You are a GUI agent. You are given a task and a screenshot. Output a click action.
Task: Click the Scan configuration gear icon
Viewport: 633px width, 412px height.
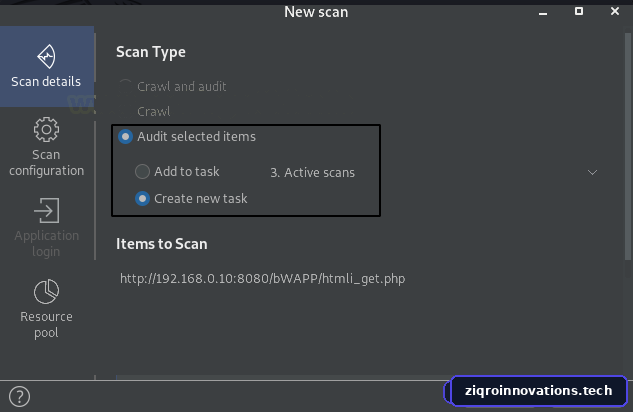tap(46, 130)
